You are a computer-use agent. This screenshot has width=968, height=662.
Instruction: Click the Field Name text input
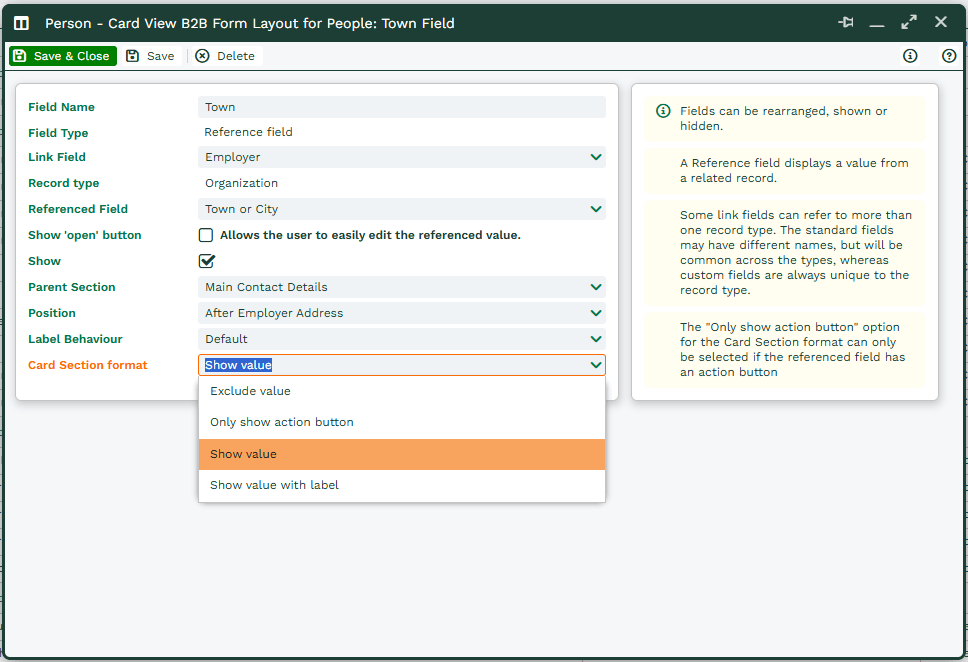tap(401, 107)
